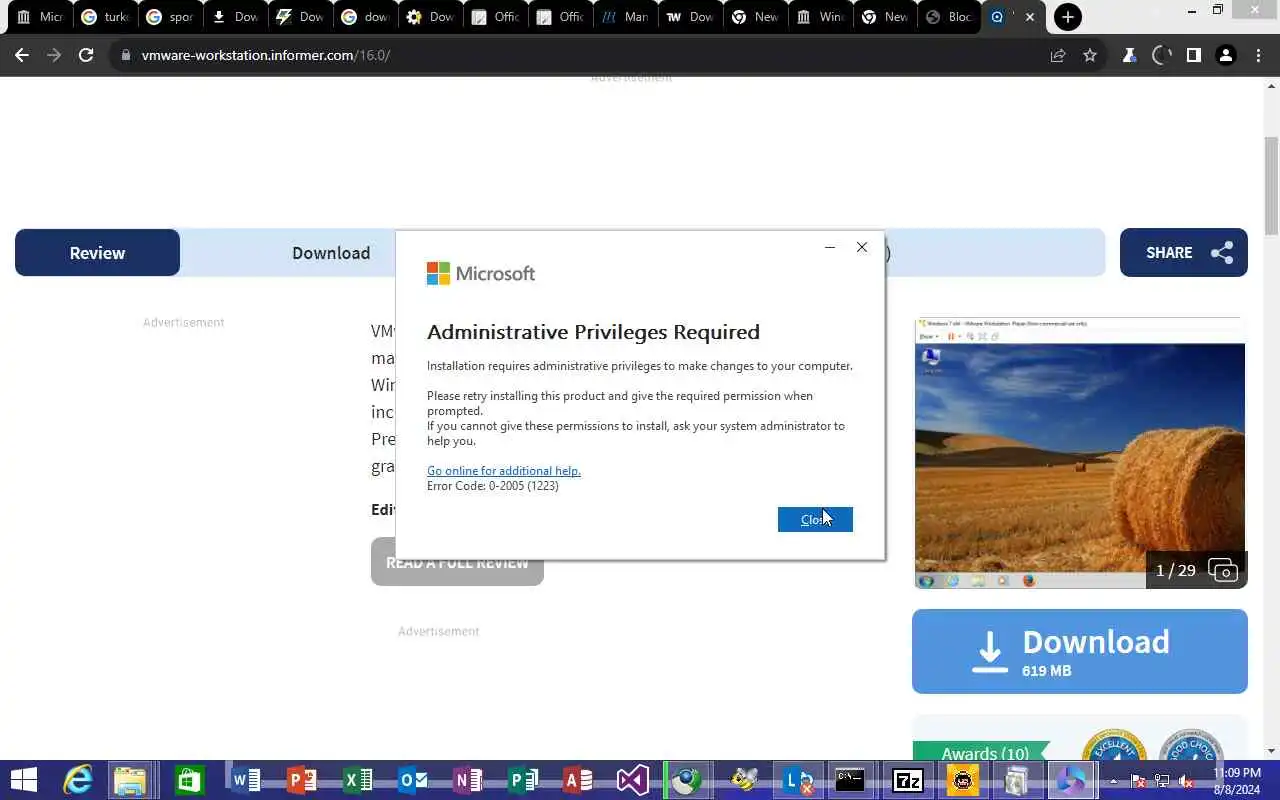Image resolution: width=1280 pixels, height=800 pixels.
Task: Launch Access from the taskbar
Action: 577,780
